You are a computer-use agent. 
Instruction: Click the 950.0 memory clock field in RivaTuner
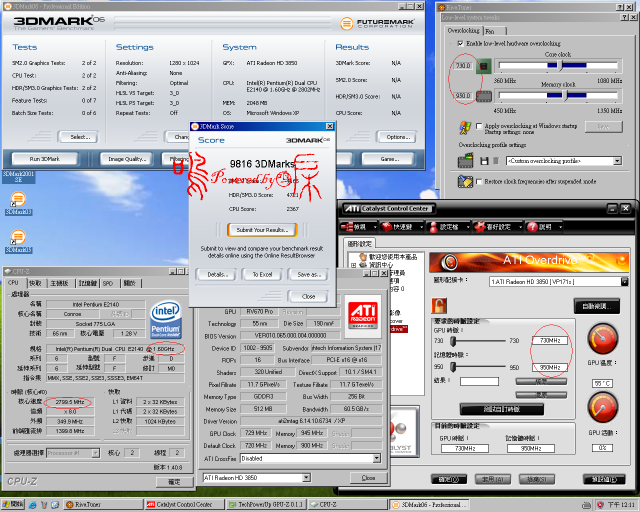[463, 96]
